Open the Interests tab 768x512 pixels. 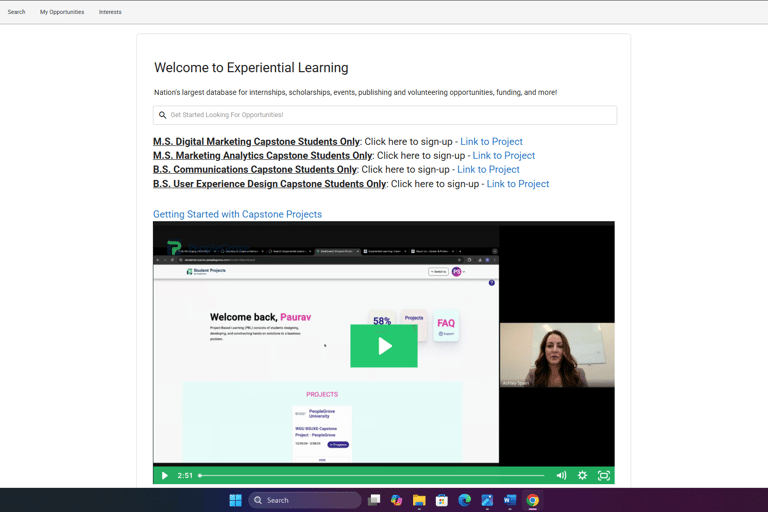coord(110,12)
